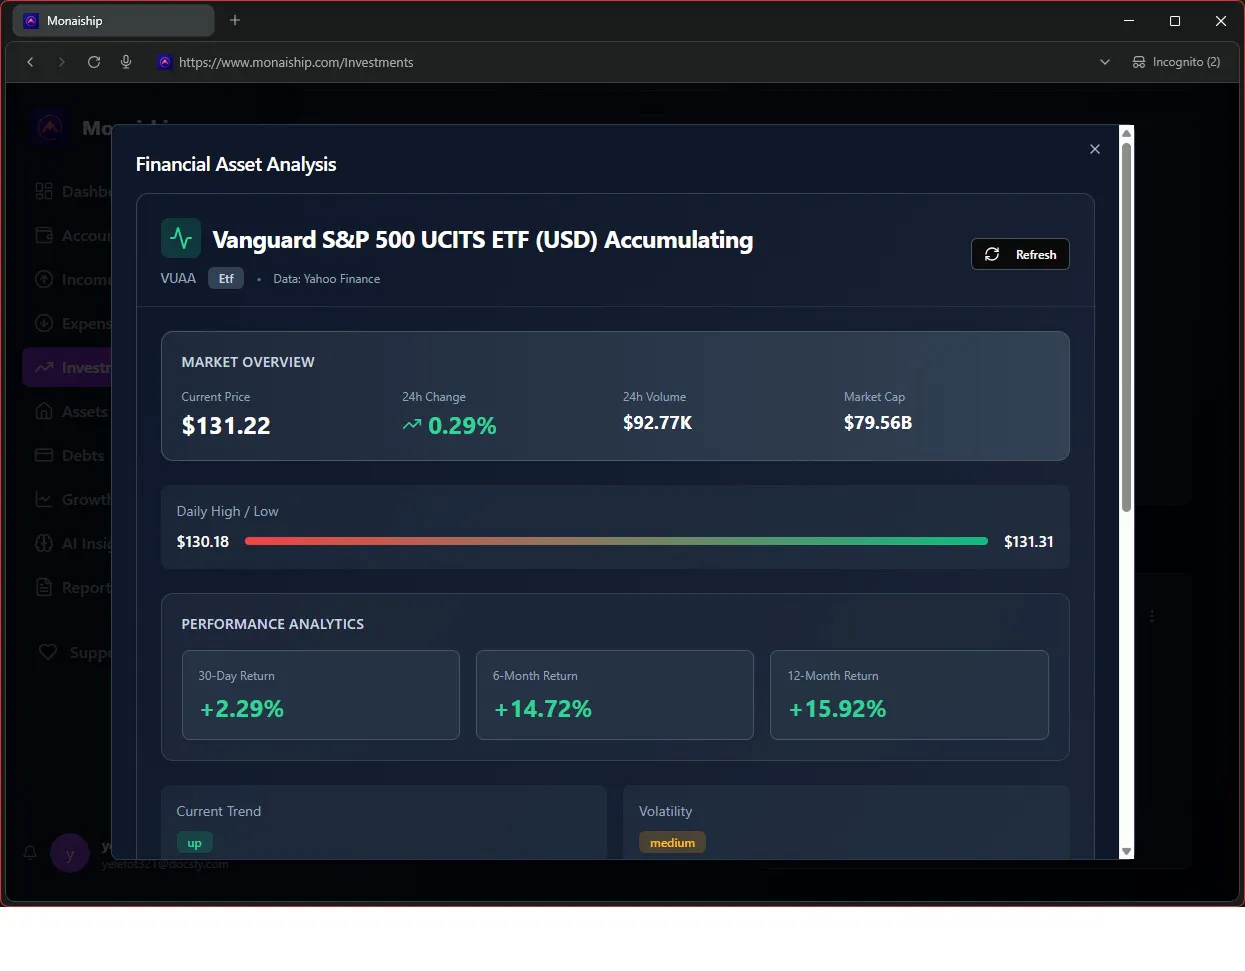Image resolution: width=1245 pixels, height=971 pixels.
Task: Click the three-dot menu behind the dialog
Action: [1152, 616]
